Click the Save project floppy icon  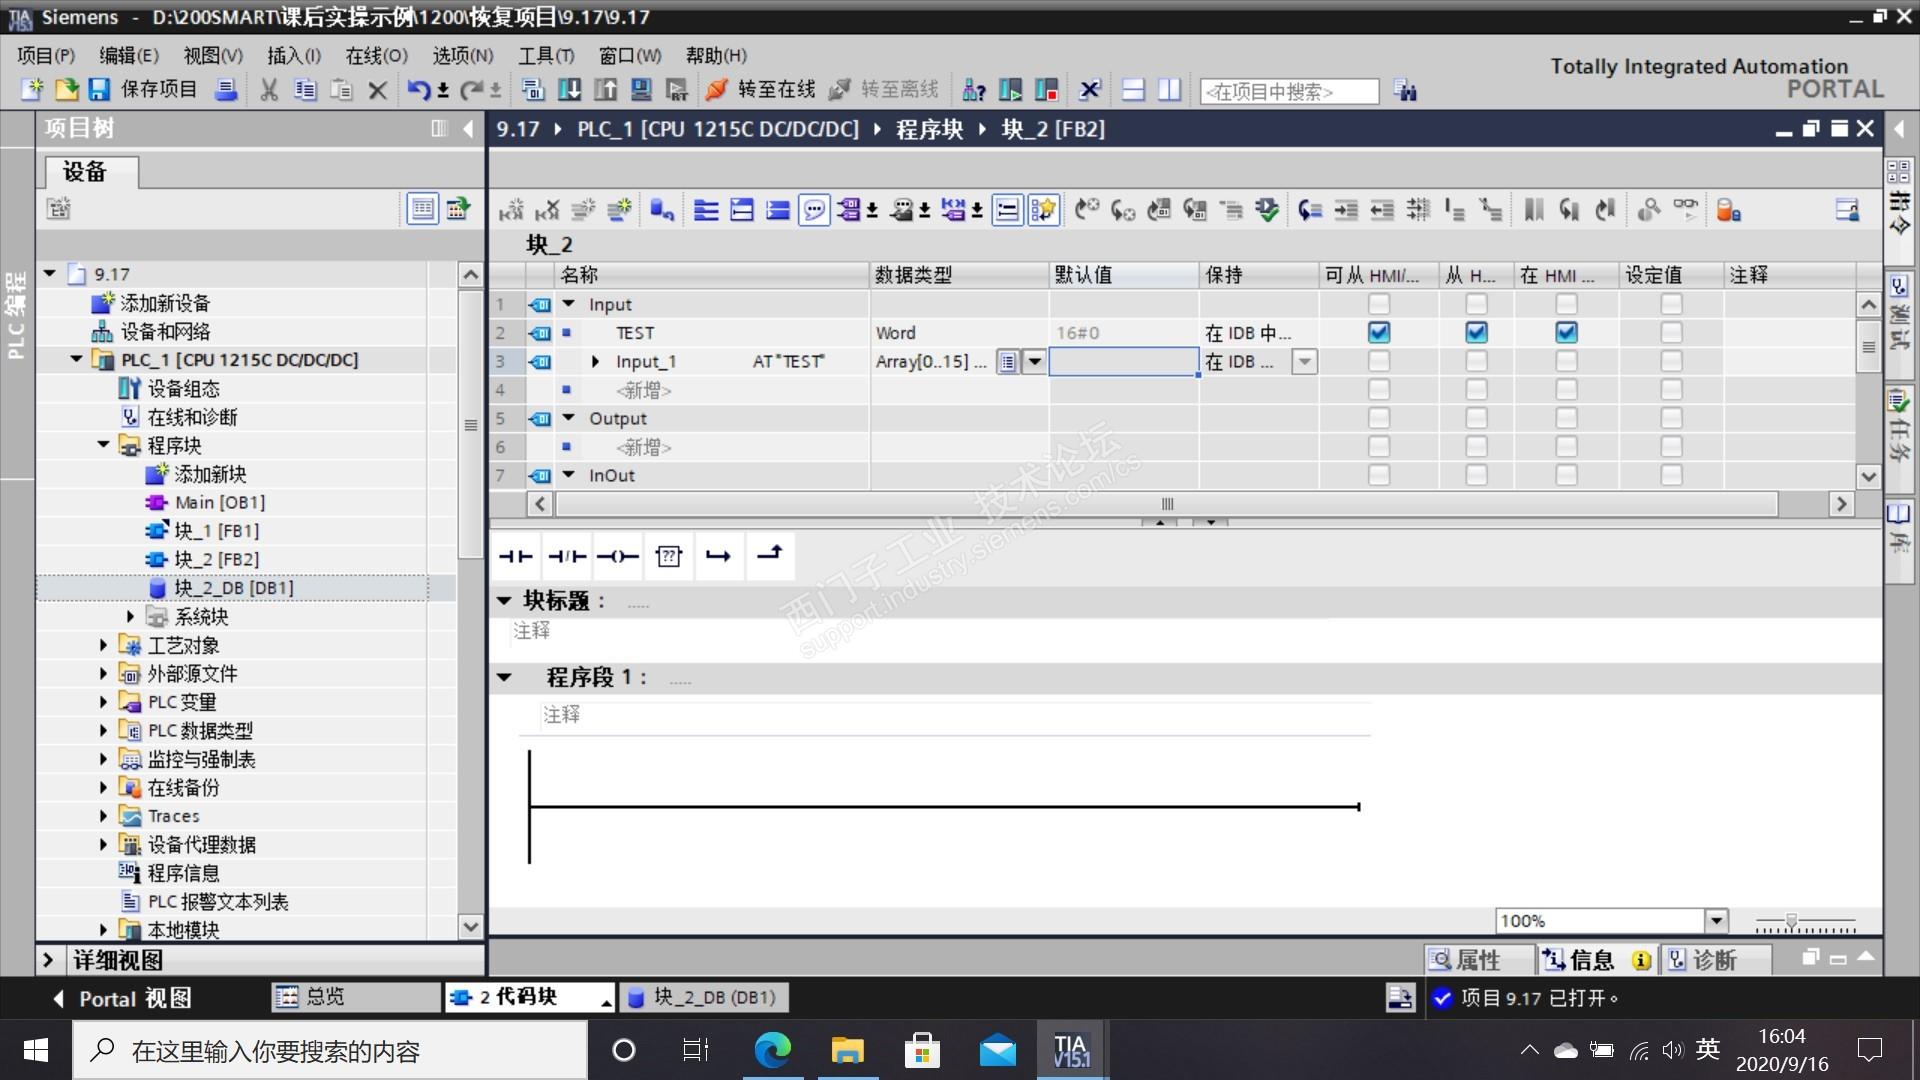(99, 90)
